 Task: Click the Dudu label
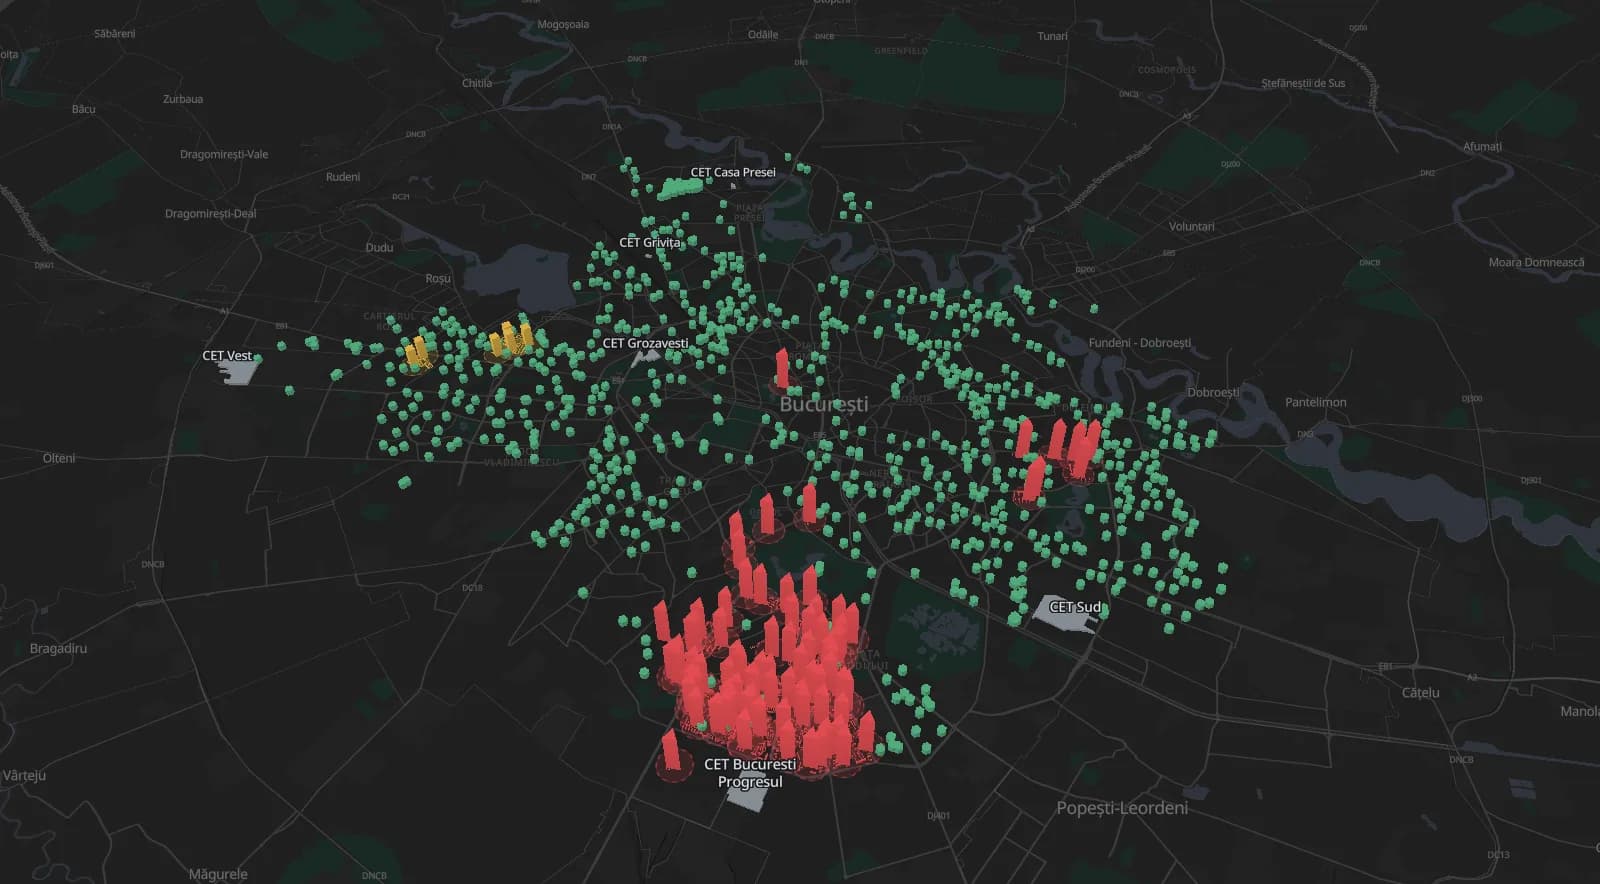[379, 247]
